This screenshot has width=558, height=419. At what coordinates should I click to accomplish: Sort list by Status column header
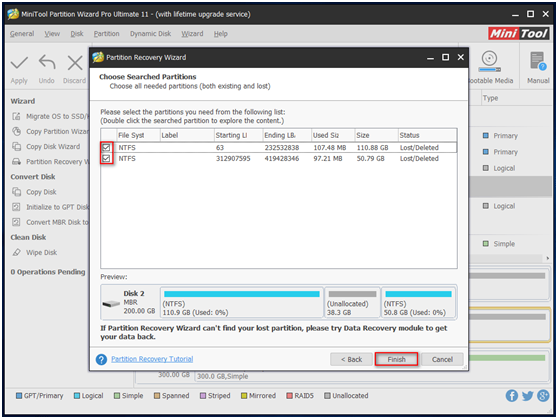[427, 135]
